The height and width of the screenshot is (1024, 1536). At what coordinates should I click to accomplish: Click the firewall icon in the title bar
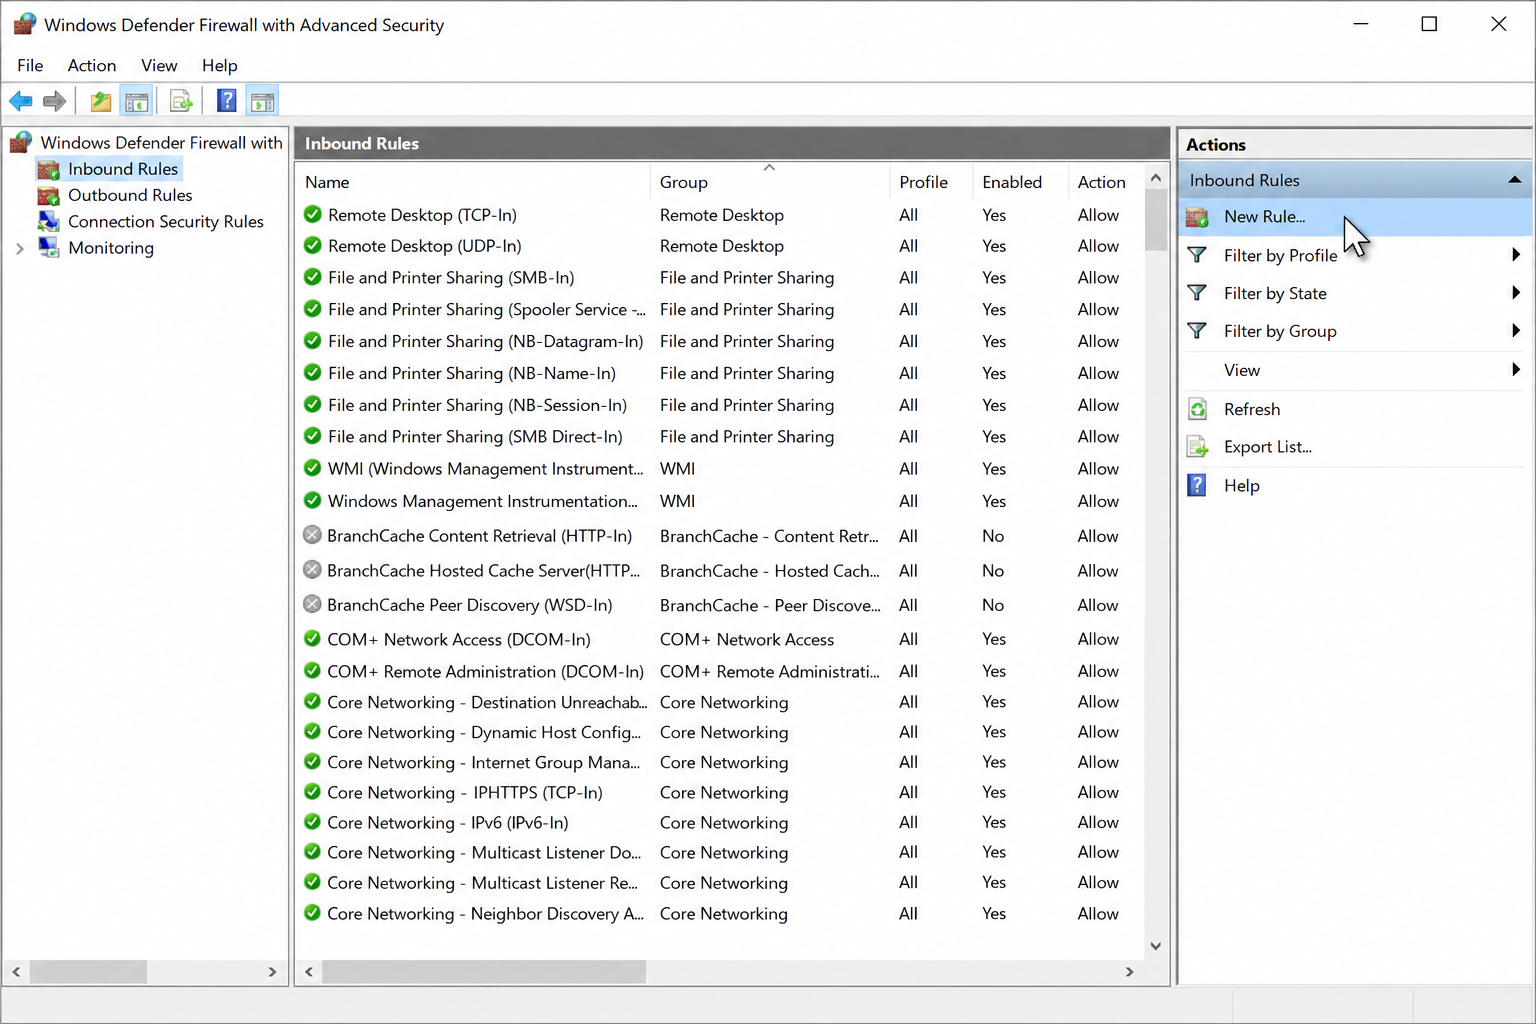[x=25, y=24]
